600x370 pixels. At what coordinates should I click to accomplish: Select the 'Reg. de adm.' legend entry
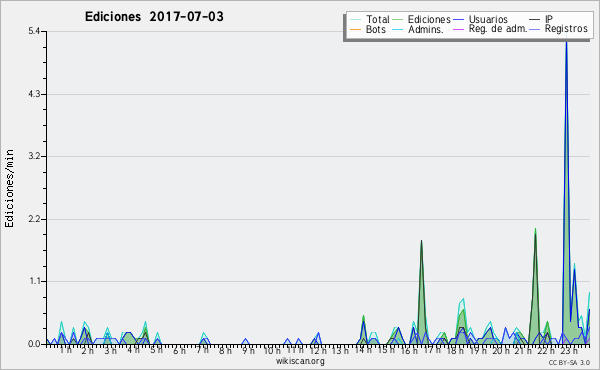tap(498, 29)
